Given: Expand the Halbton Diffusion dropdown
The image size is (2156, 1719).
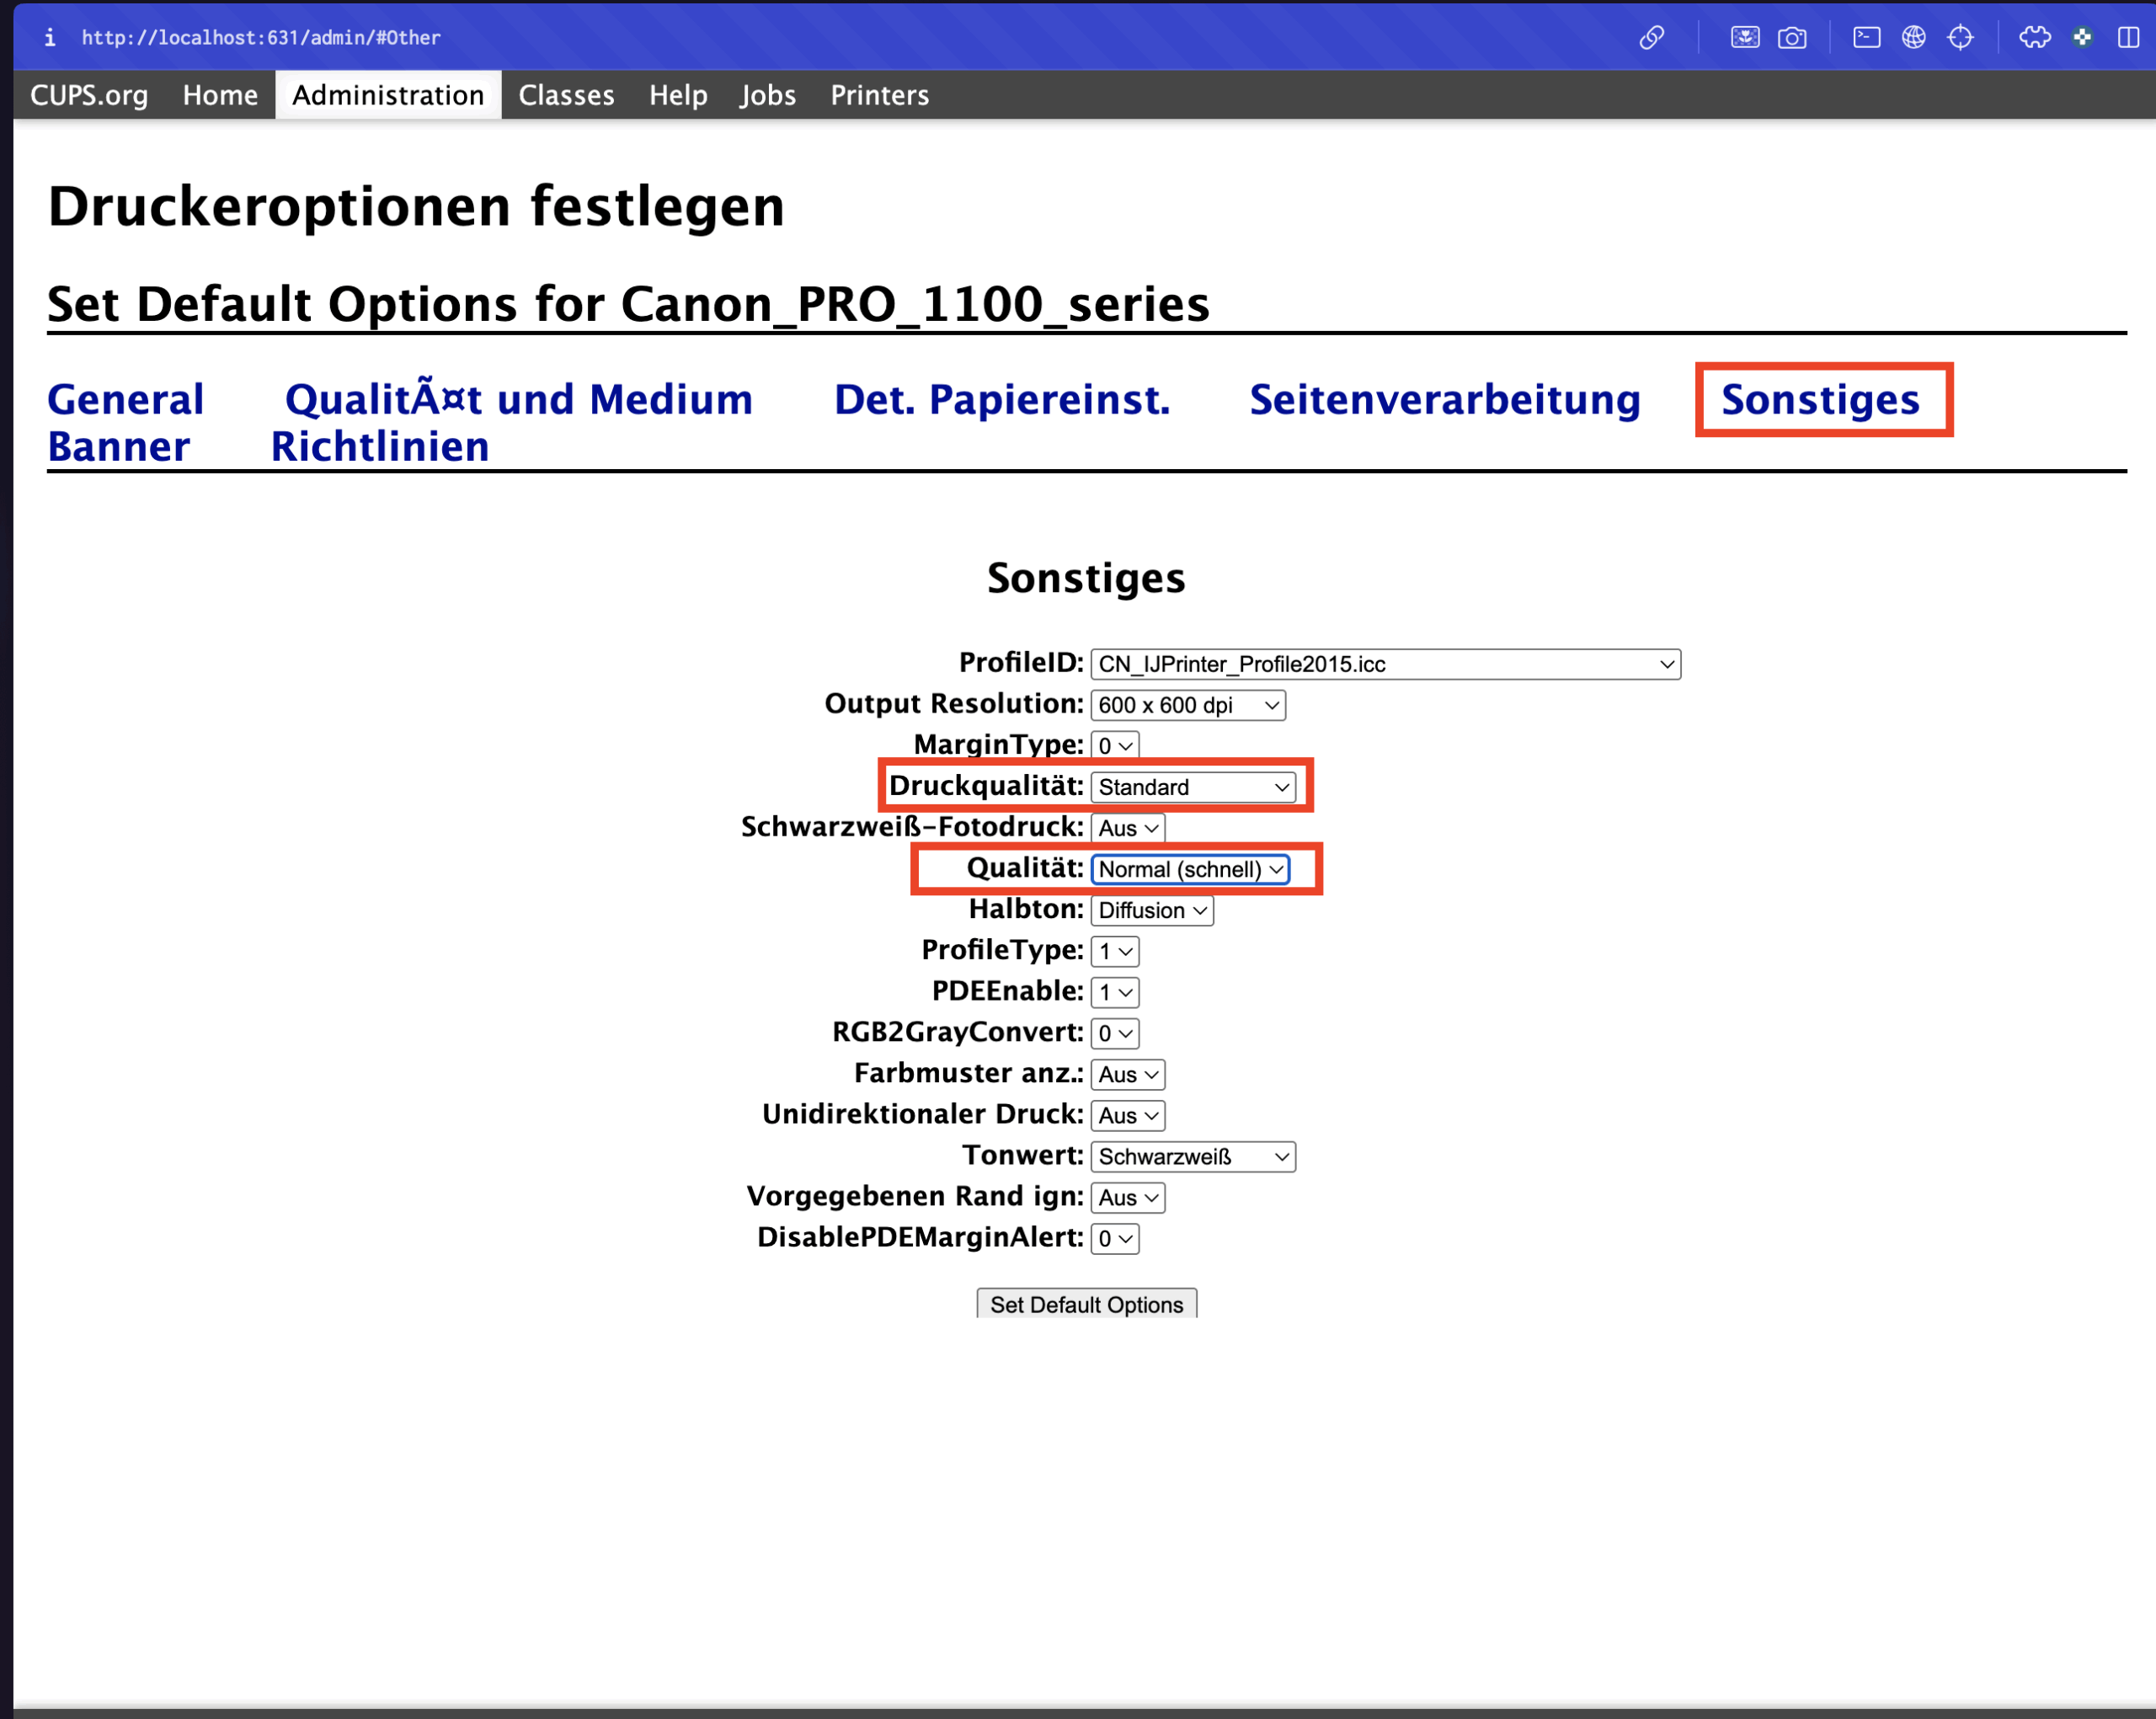Looking at the screenshot, I should [1151, 910].
